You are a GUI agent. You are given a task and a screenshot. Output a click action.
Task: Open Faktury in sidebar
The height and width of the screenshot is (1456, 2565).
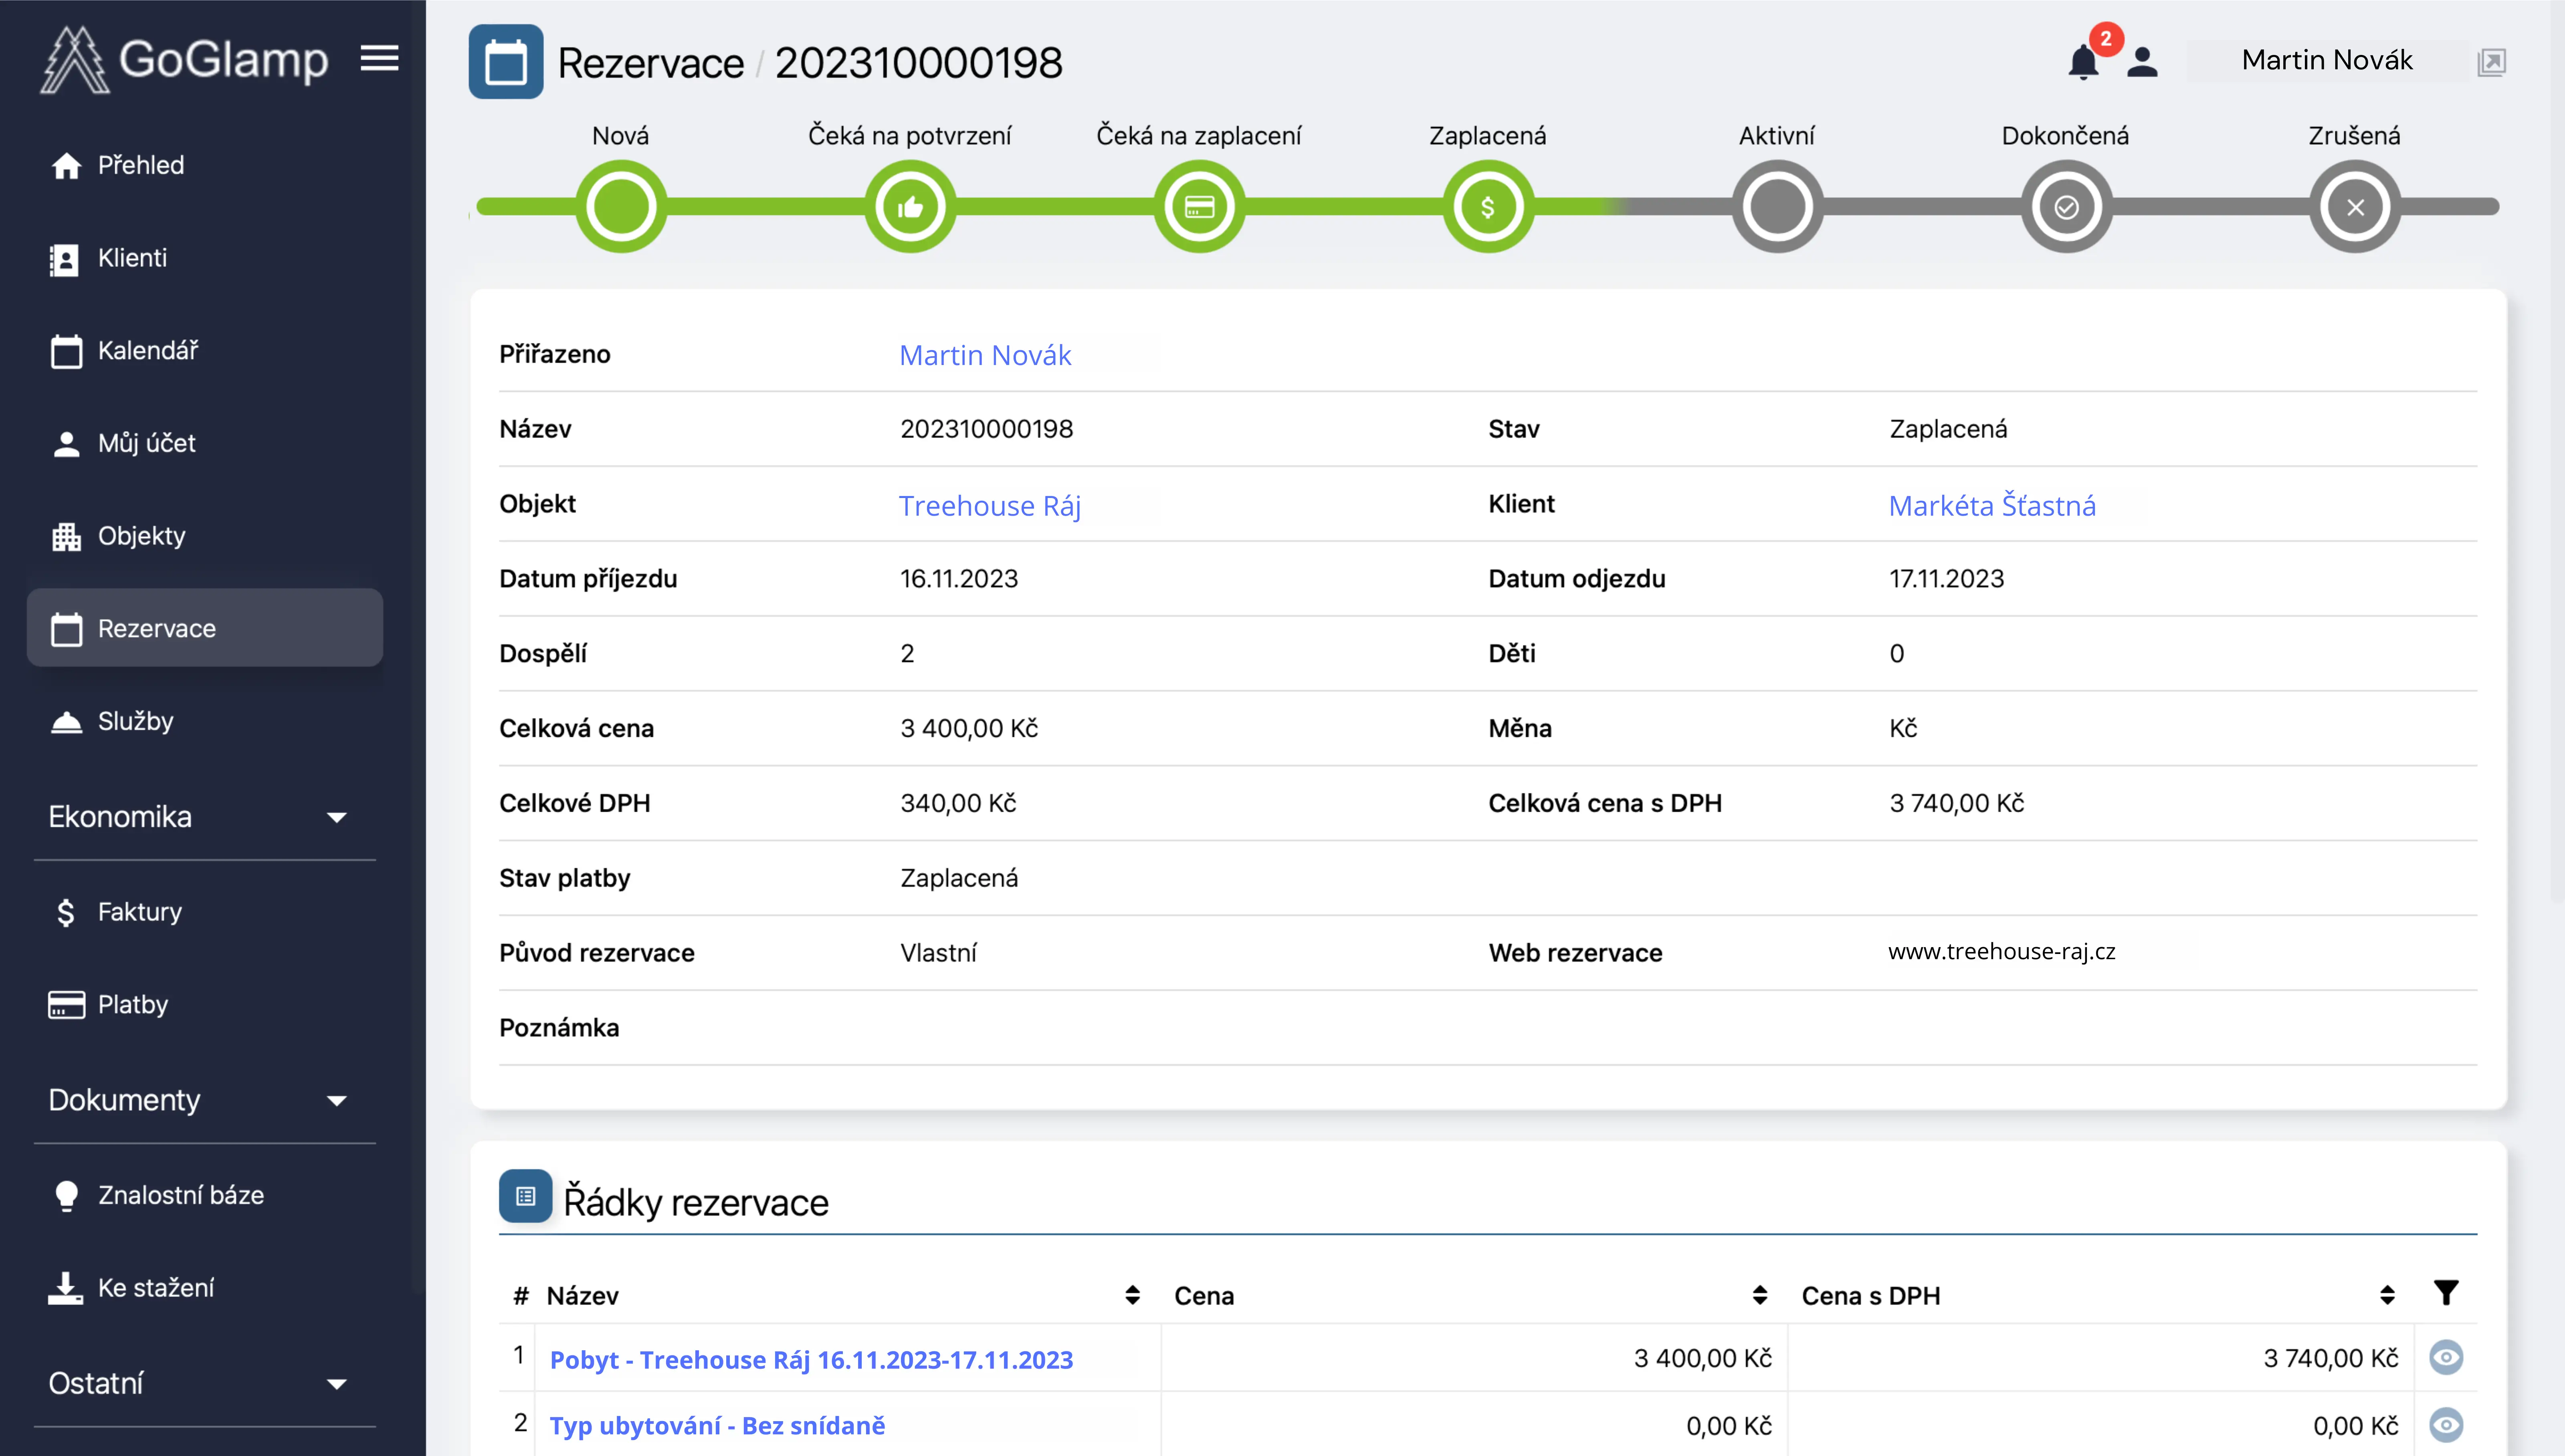(205, 912)
